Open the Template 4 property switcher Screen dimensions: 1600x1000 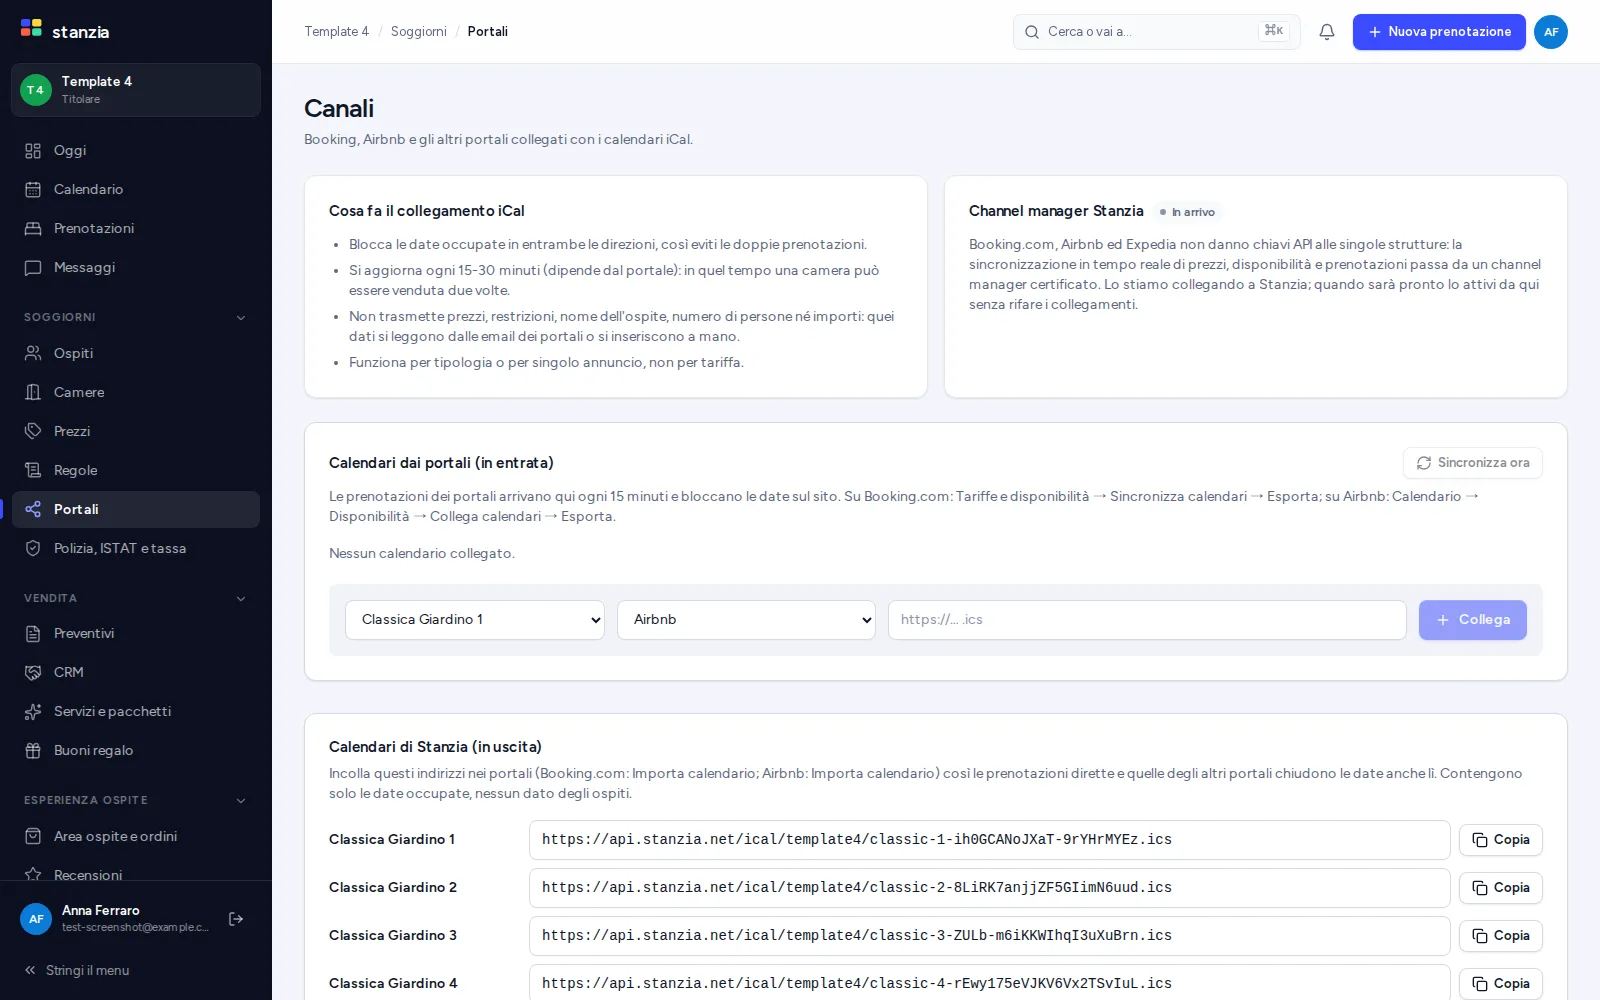pos(136,90)
